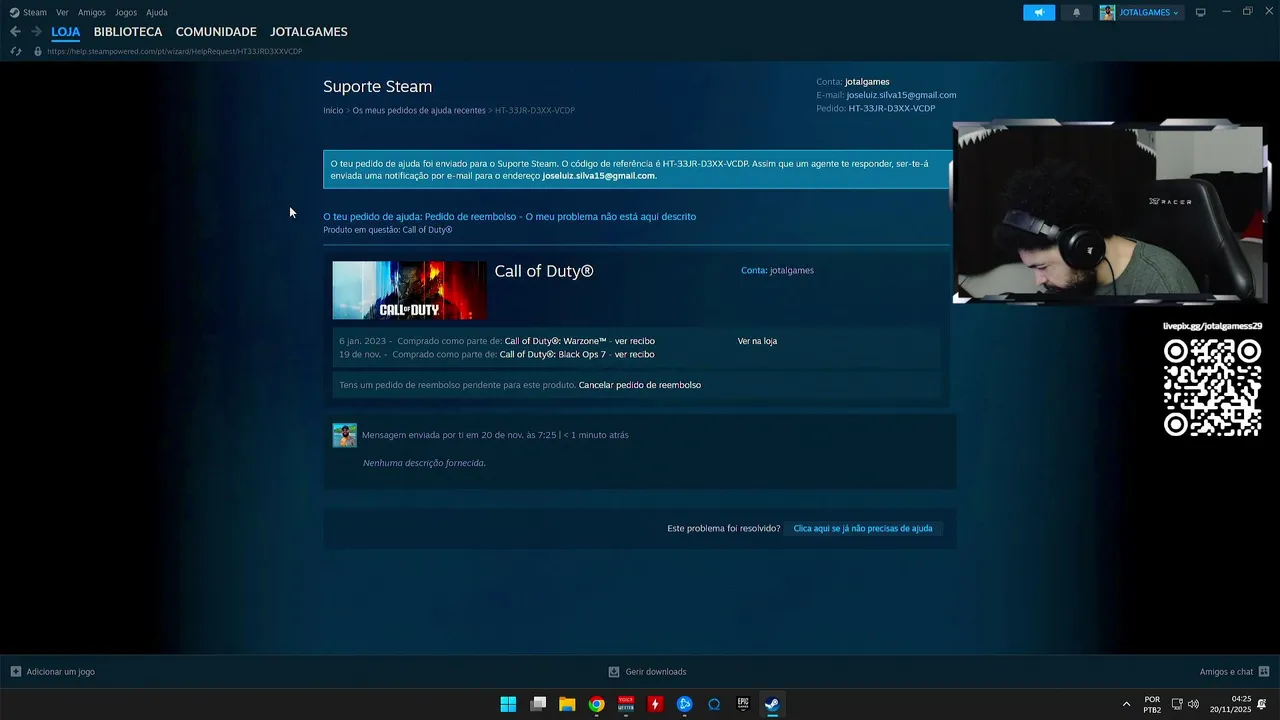
Task: Open Voicemeeter from the taskbar
Action: coord(626,704)
